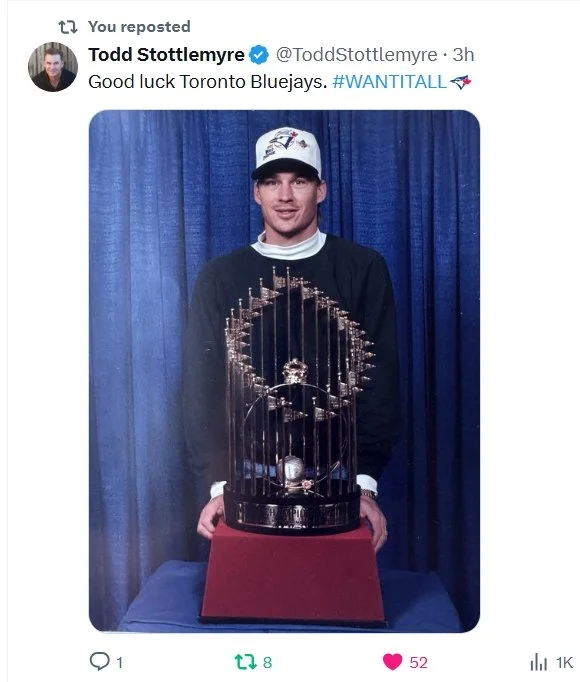Screen dimensions: 580x682
Task: Click the like count number 52
Action: click(x=418, y=662)
